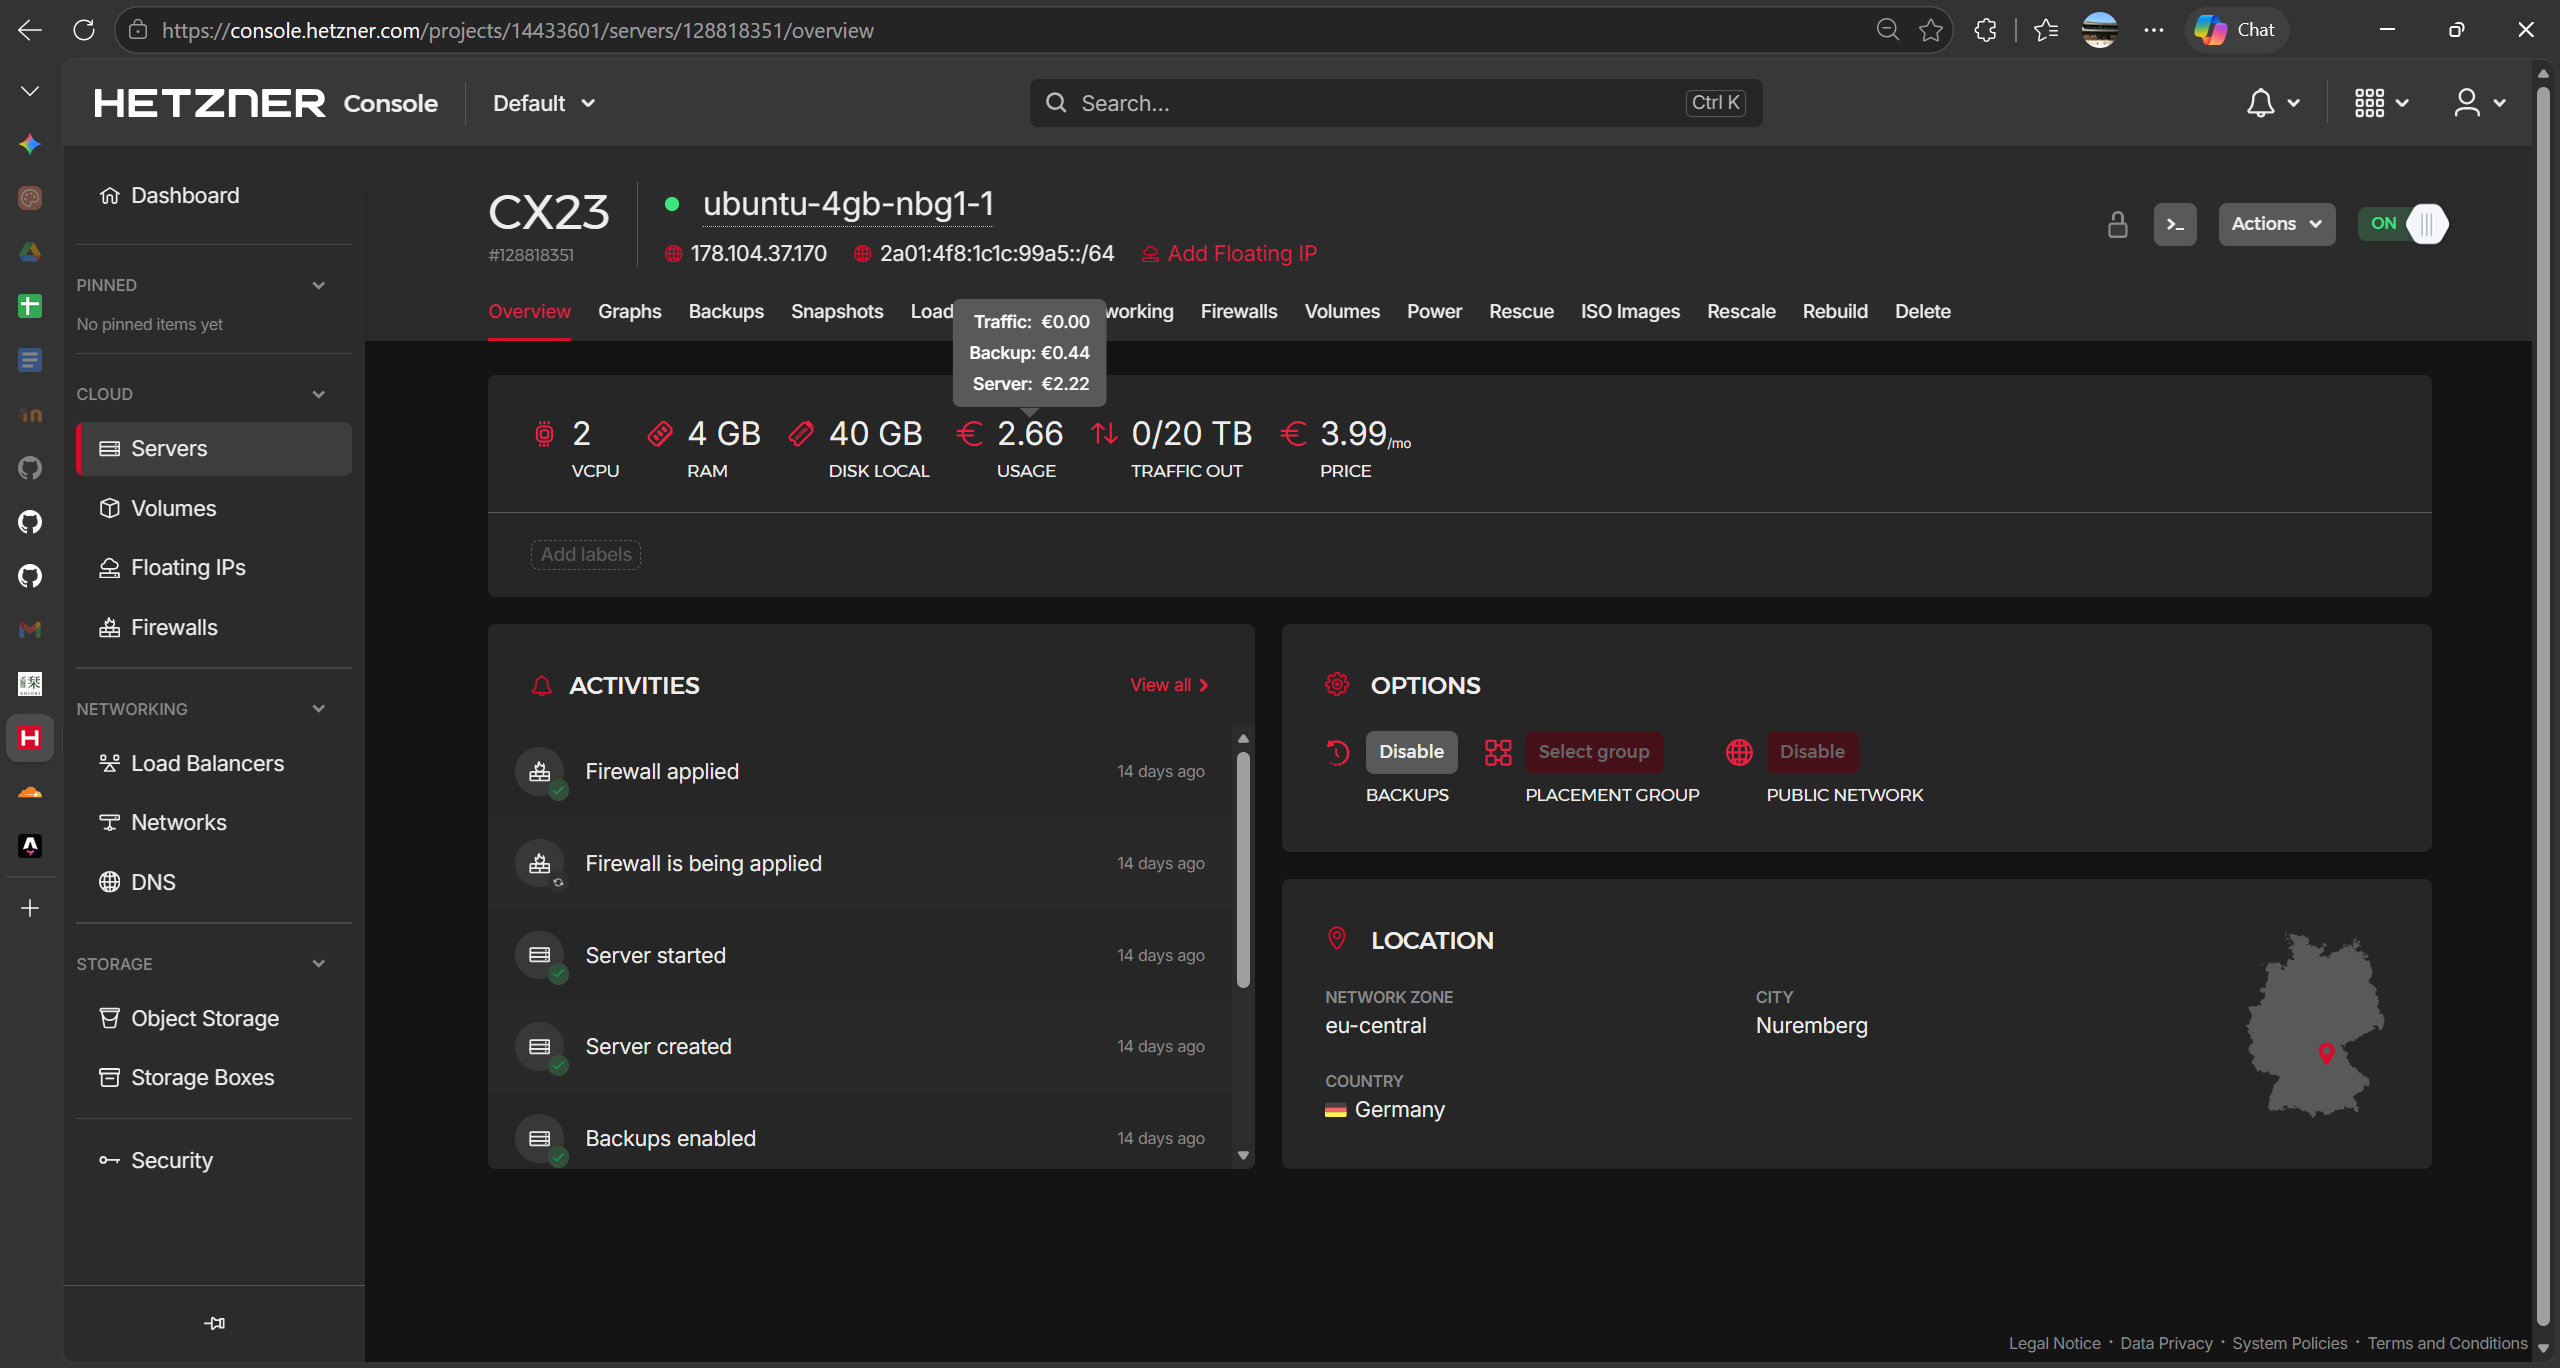Click the Activities bell icon
Viewport: 2560px width, 1368px height.
point(541,685)
